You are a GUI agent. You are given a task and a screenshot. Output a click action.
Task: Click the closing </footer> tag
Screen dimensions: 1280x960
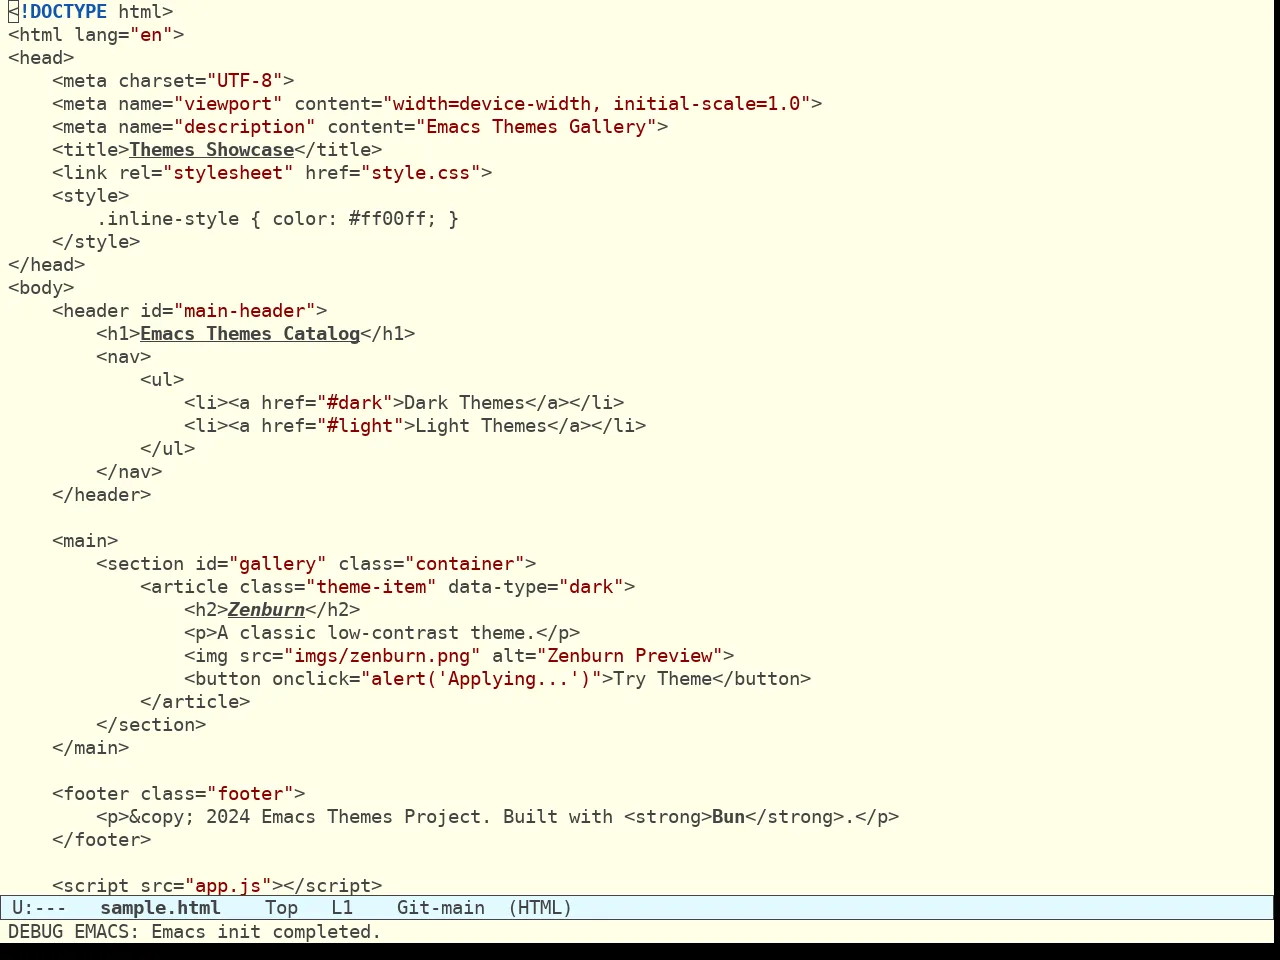(x=101, y=840)
